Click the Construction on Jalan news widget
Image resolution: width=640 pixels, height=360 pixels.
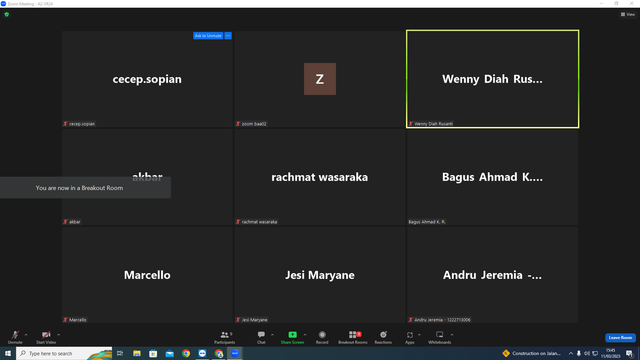(x=532, y=353)
